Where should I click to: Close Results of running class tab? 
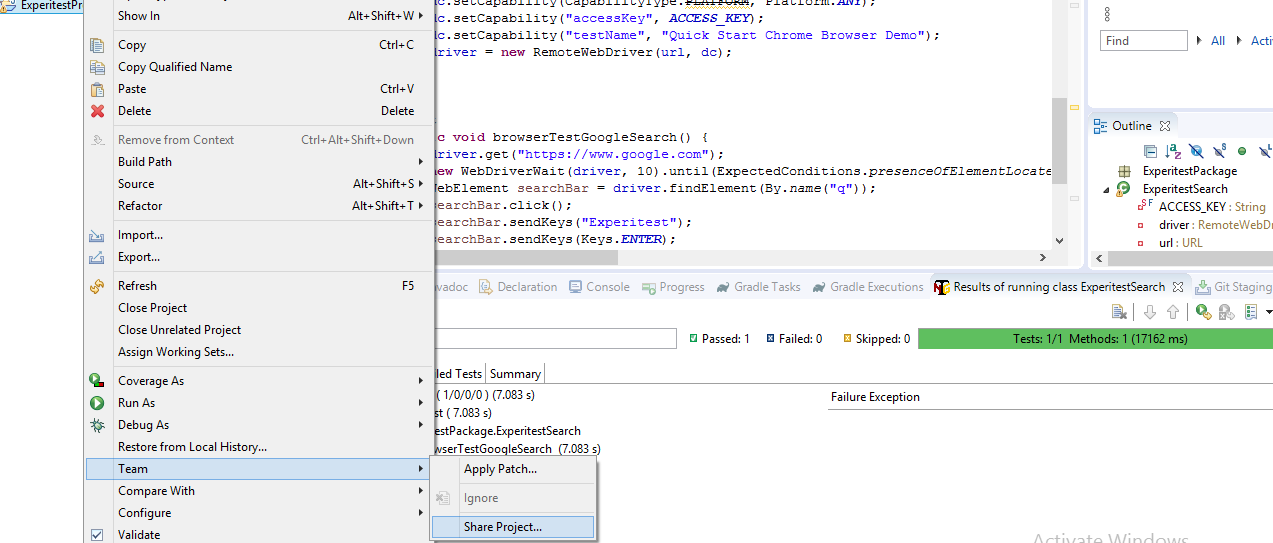pos(1177,287)
